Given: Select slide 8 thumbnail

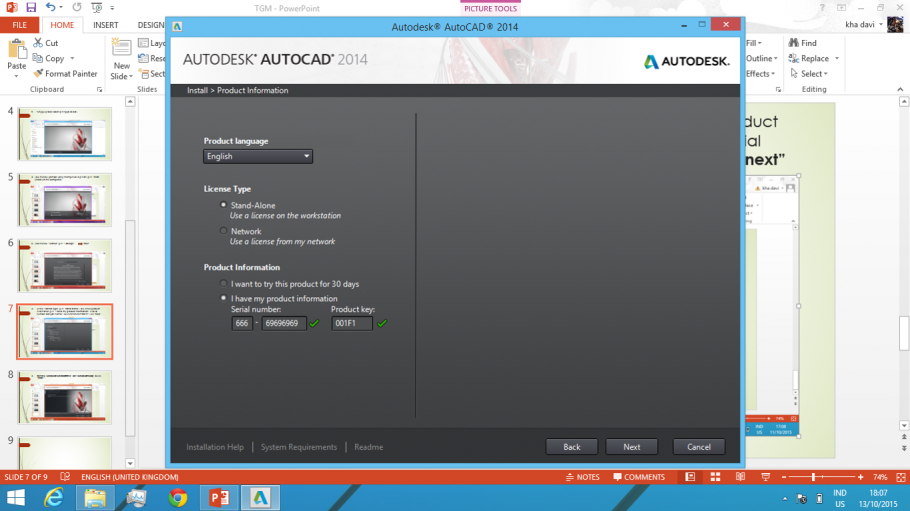Looking at the screenshot, I should [x=64, y=397].
